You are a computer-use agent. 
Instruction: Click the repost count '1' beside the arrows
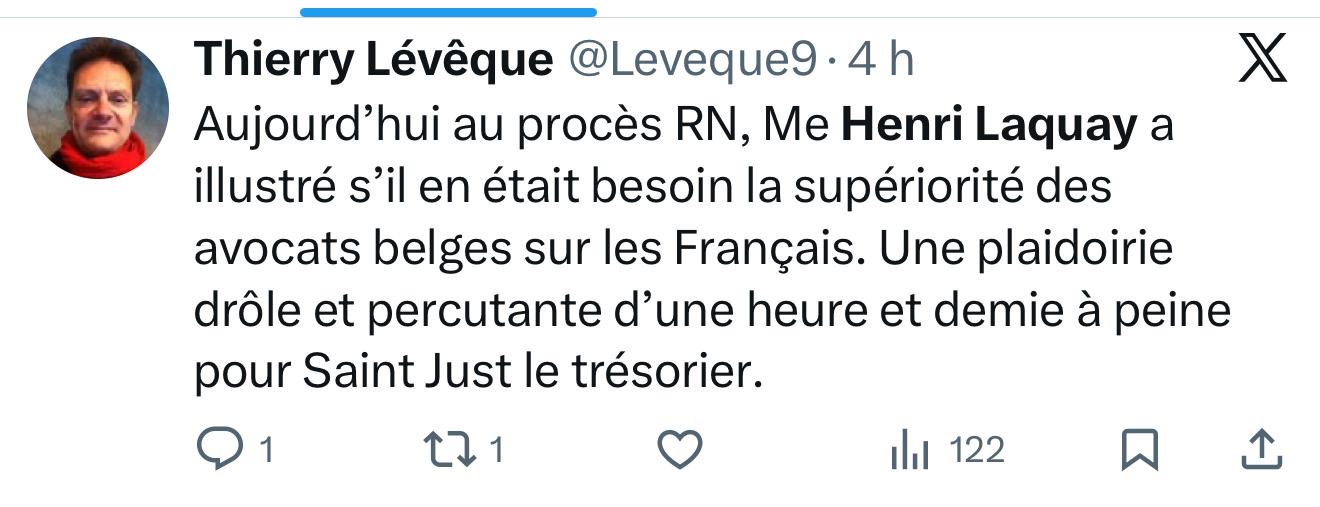point(495,451)
